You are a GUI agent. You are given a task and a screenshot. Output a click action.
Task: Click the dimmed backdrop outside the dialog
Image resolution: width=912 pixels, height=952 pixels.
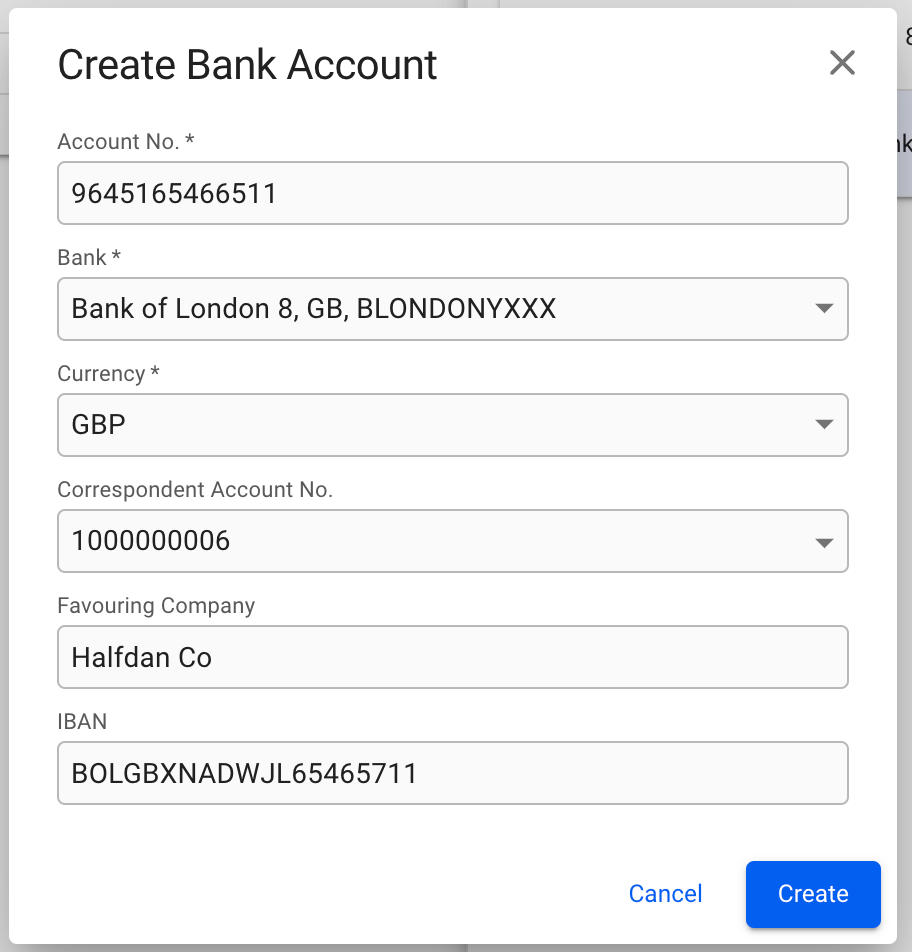tap(904, 500)
